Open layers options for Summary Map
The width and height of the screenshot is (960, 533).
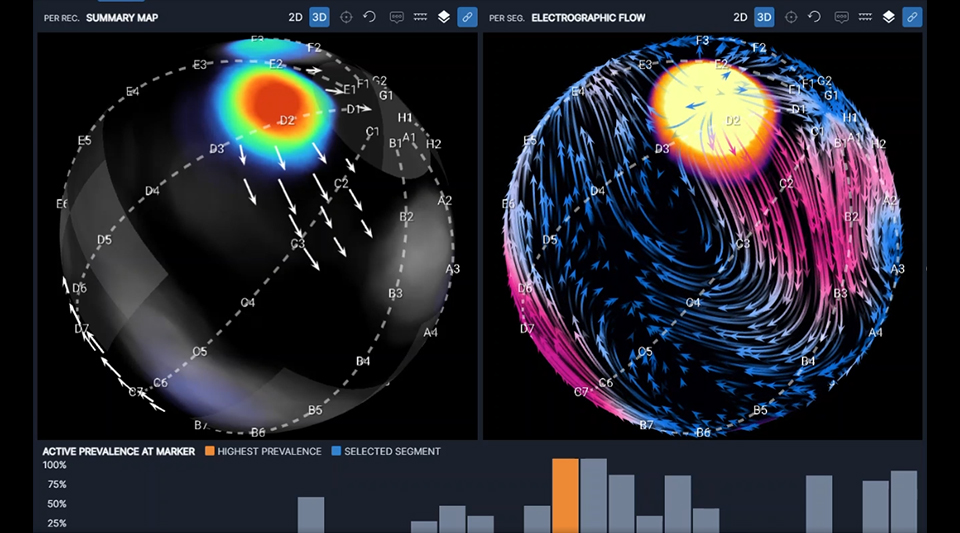444,17
